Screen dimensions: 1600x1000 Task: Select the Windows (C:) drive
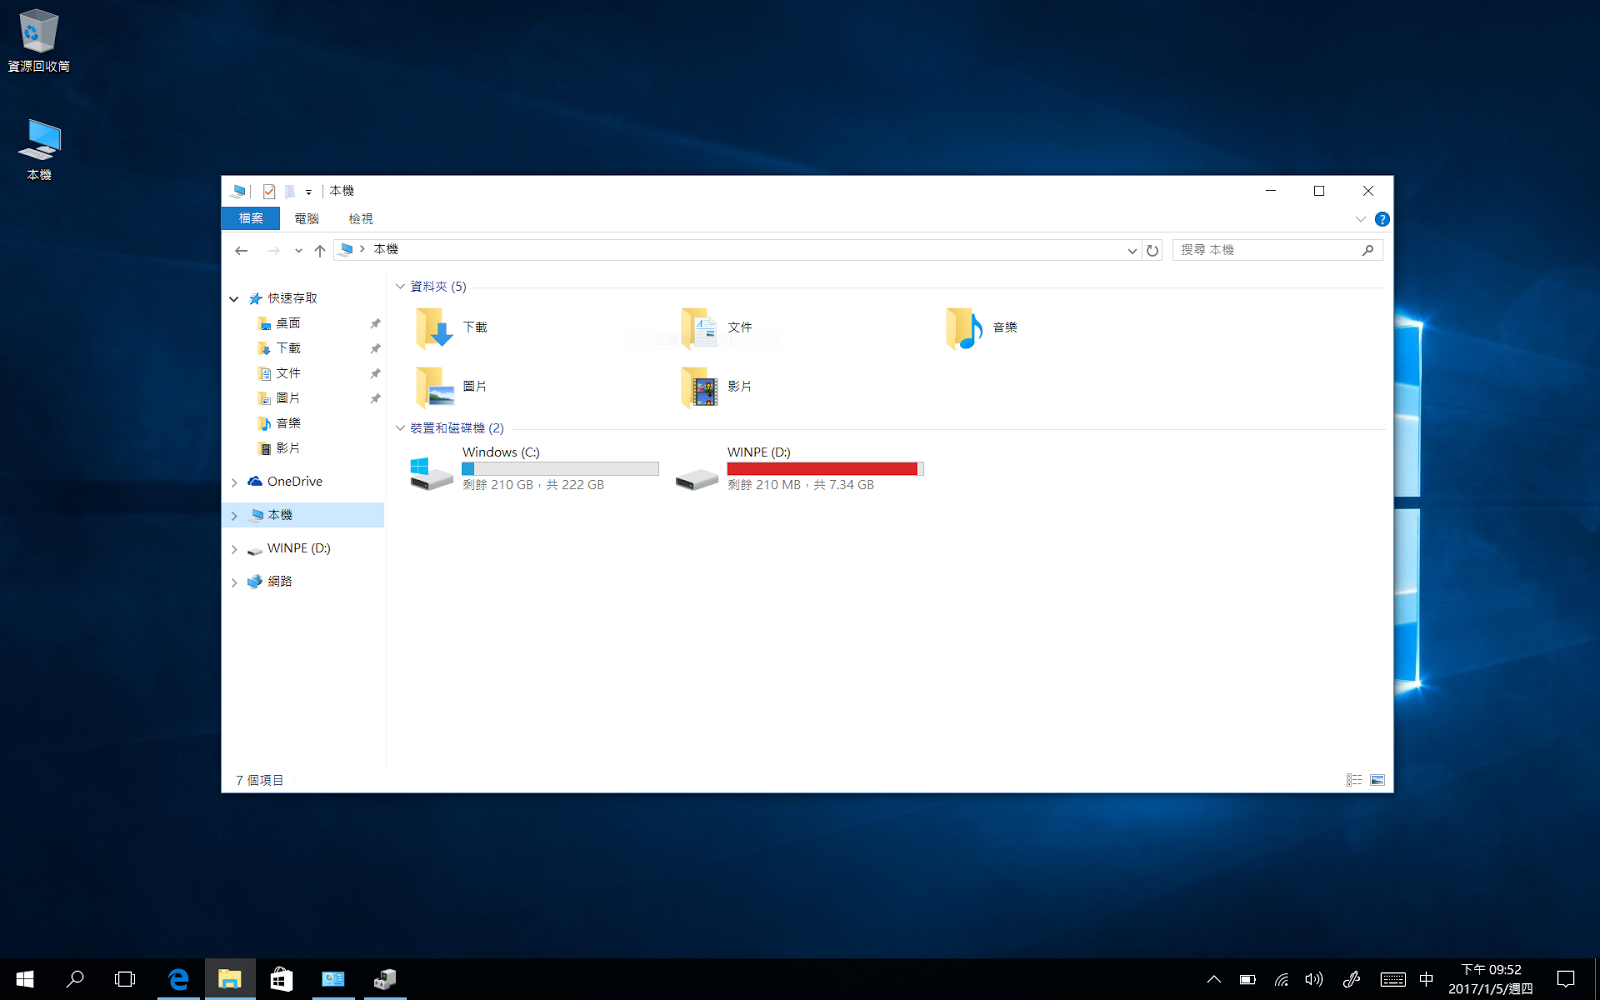[534, 468]
